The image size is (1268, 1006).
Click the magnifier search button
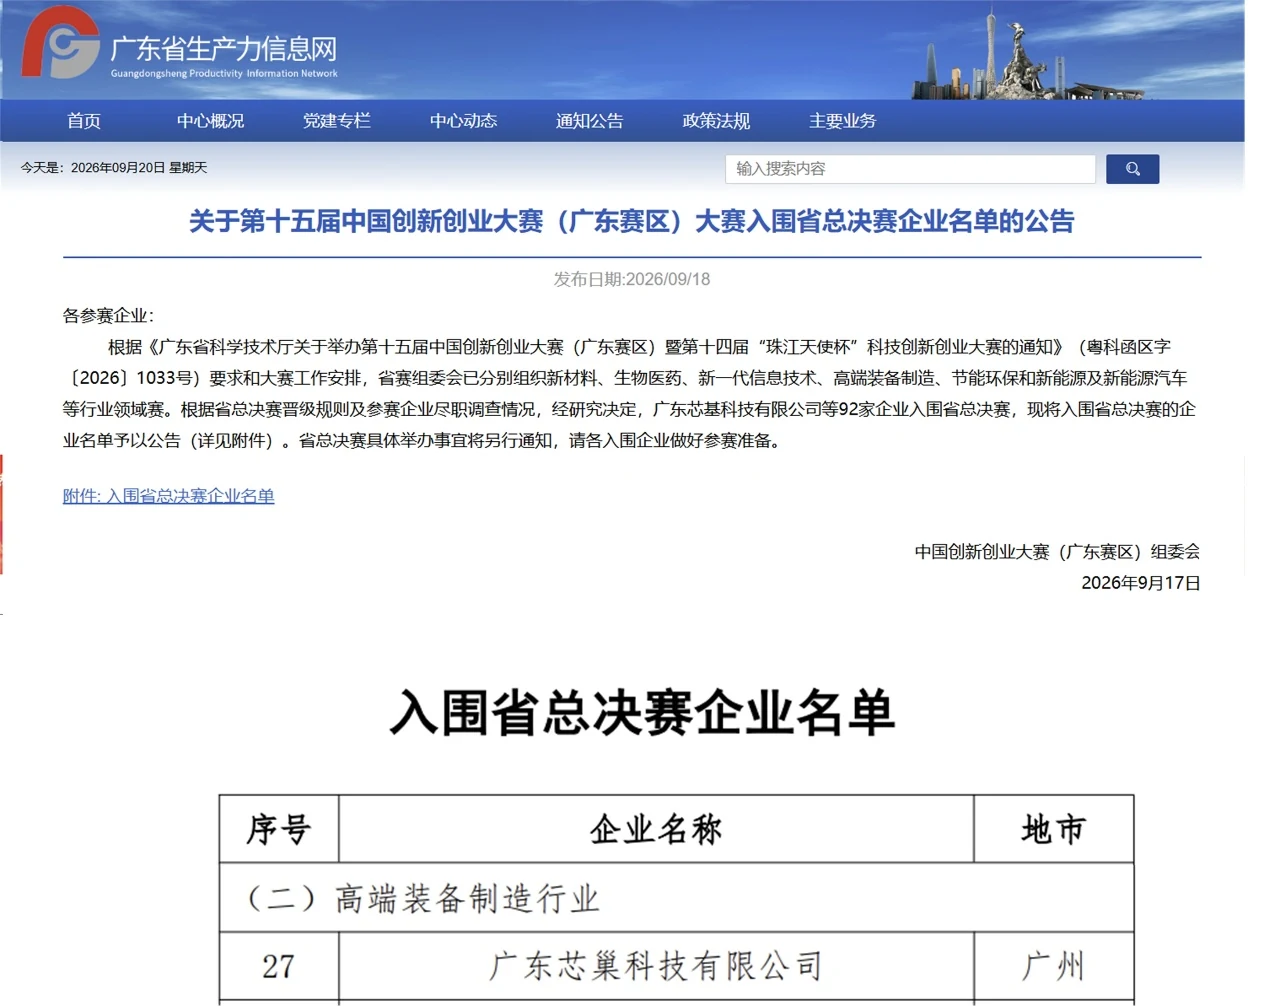point(1132,169)
